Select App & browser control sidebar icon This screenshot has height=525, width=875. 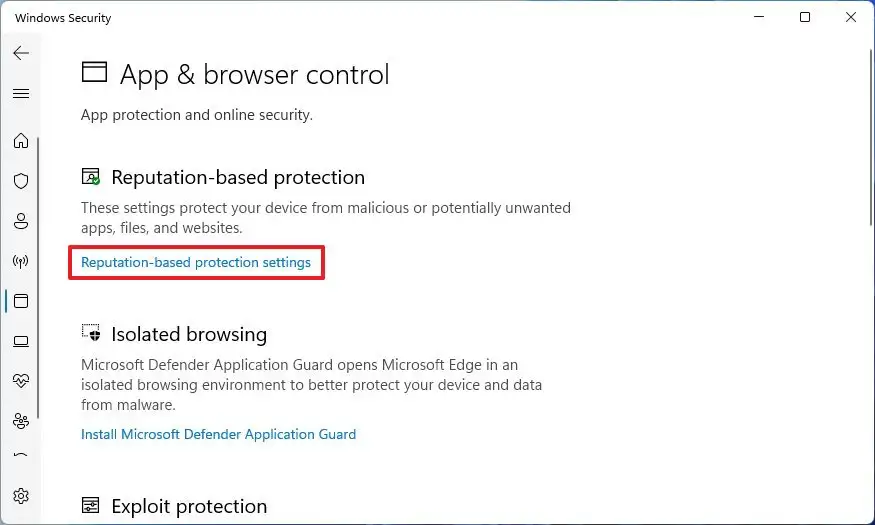[x=21, y=301]
